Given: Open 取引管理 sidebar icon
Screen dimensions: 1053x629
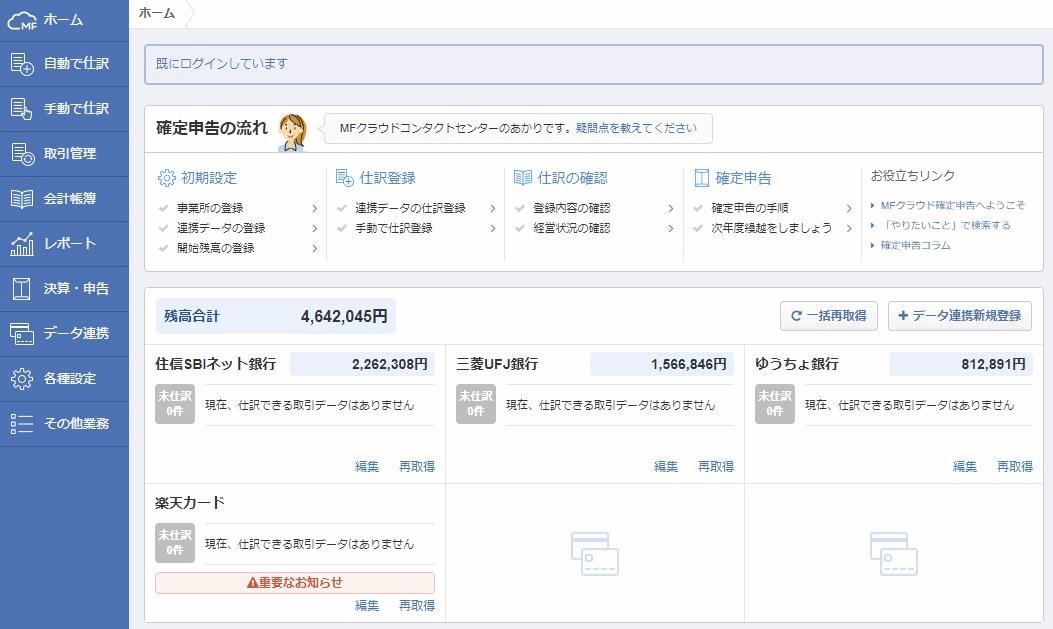Looking at the screenshot, I should point(22,154).
